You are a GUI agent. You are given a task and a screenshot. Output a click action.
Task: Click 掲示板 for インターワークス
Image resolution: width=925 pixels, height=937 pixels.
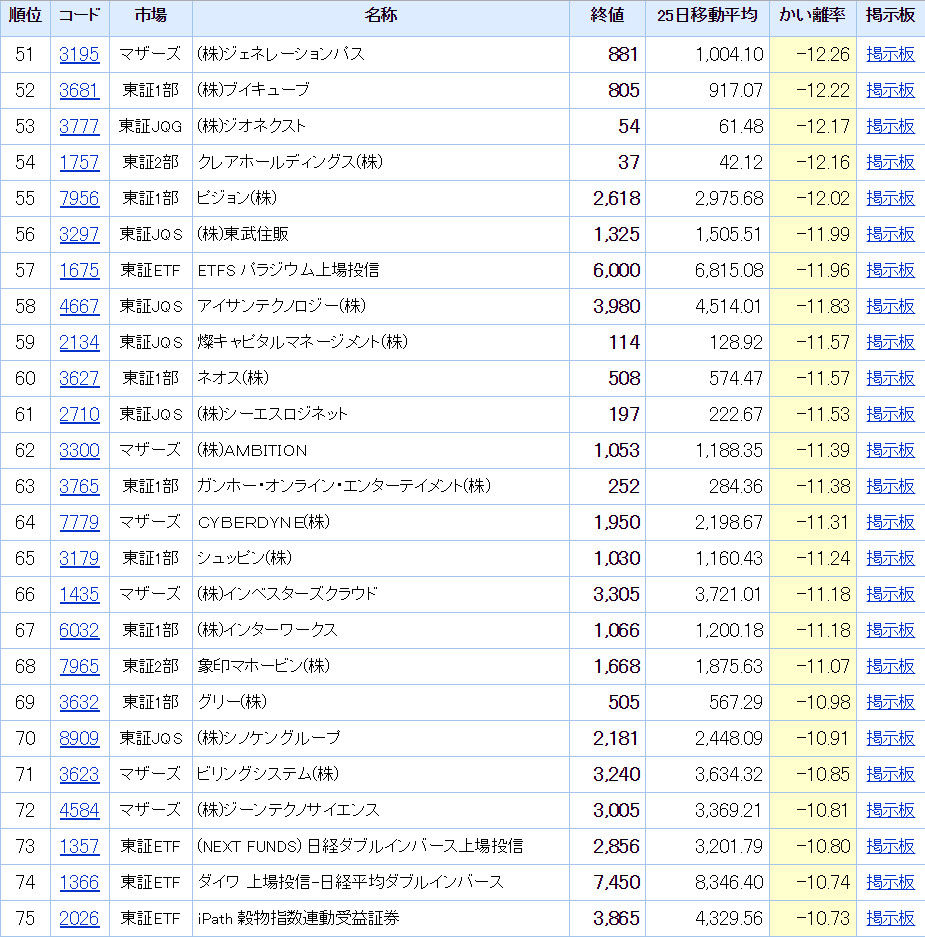(x=890, y=630)
